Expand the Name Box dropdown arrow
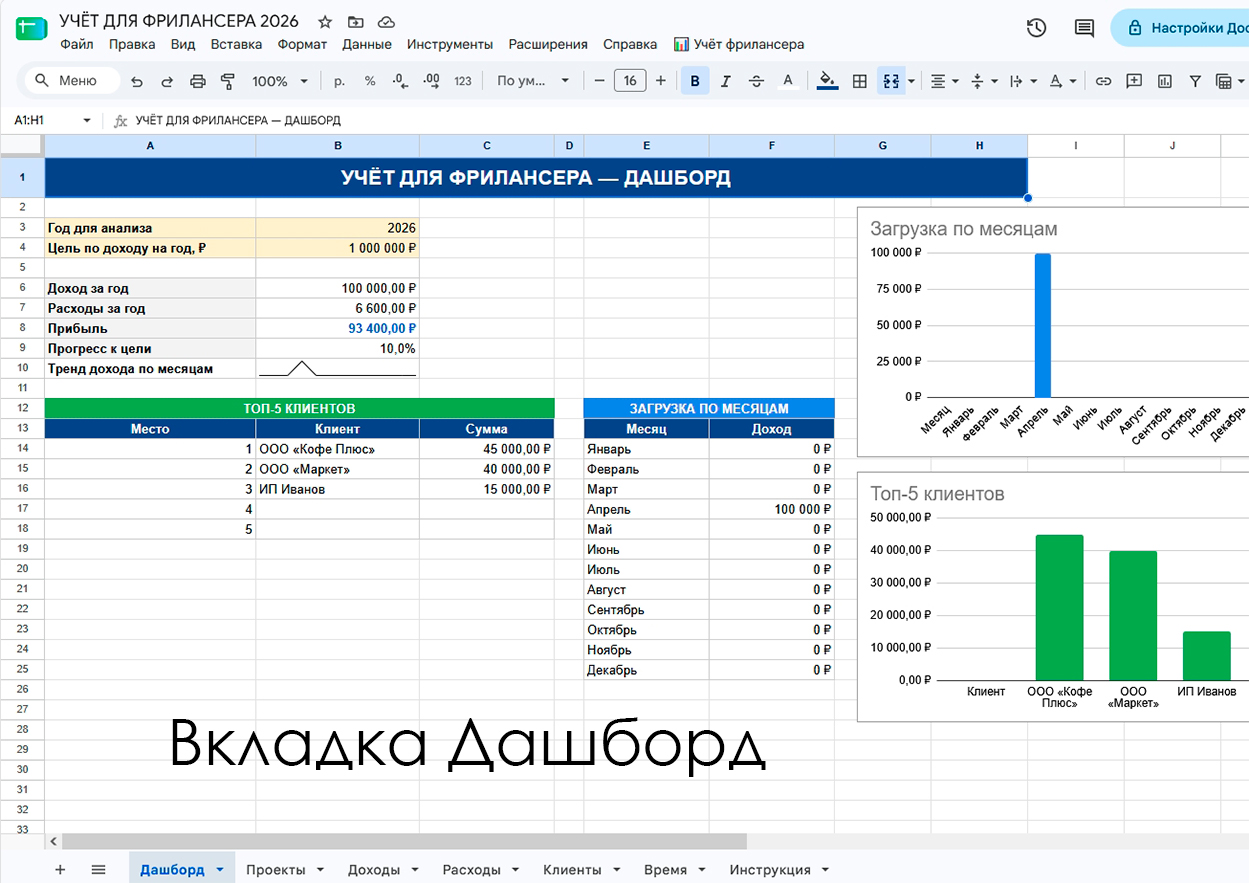Screen dimensions: 1249x883 click(87, 120)
